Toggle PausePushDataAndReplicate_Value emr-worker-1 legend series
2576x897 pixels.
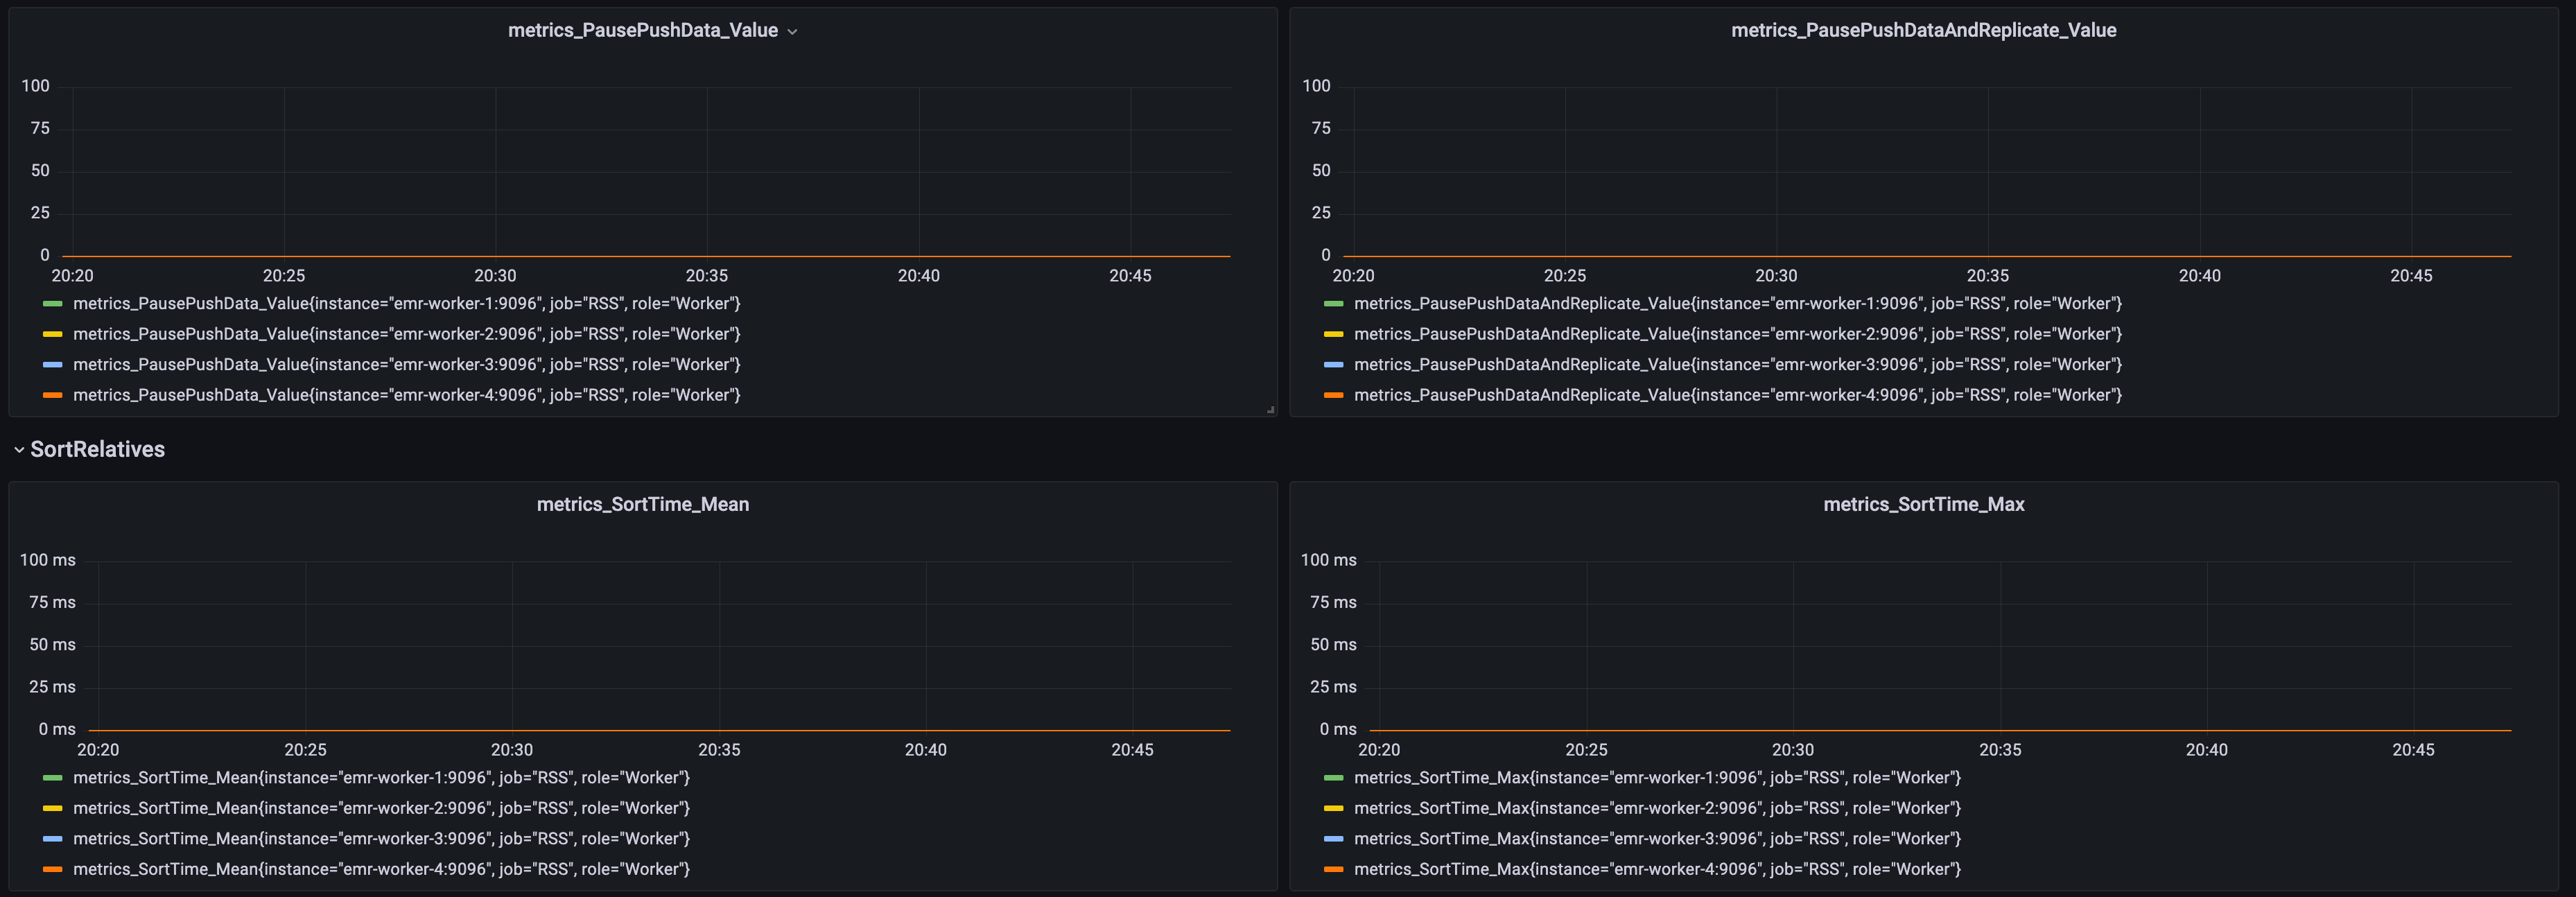coord(1737,303)
